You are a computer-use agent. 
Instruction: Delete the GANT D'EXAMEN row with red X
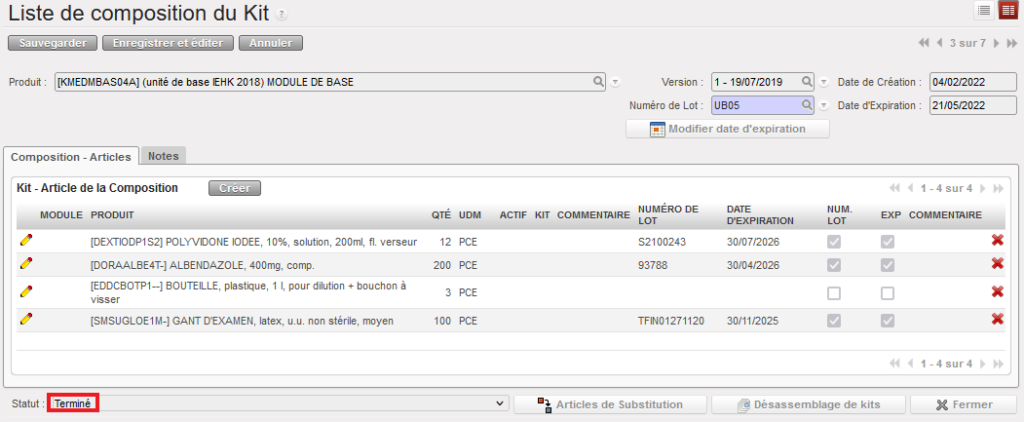(997, 319)
